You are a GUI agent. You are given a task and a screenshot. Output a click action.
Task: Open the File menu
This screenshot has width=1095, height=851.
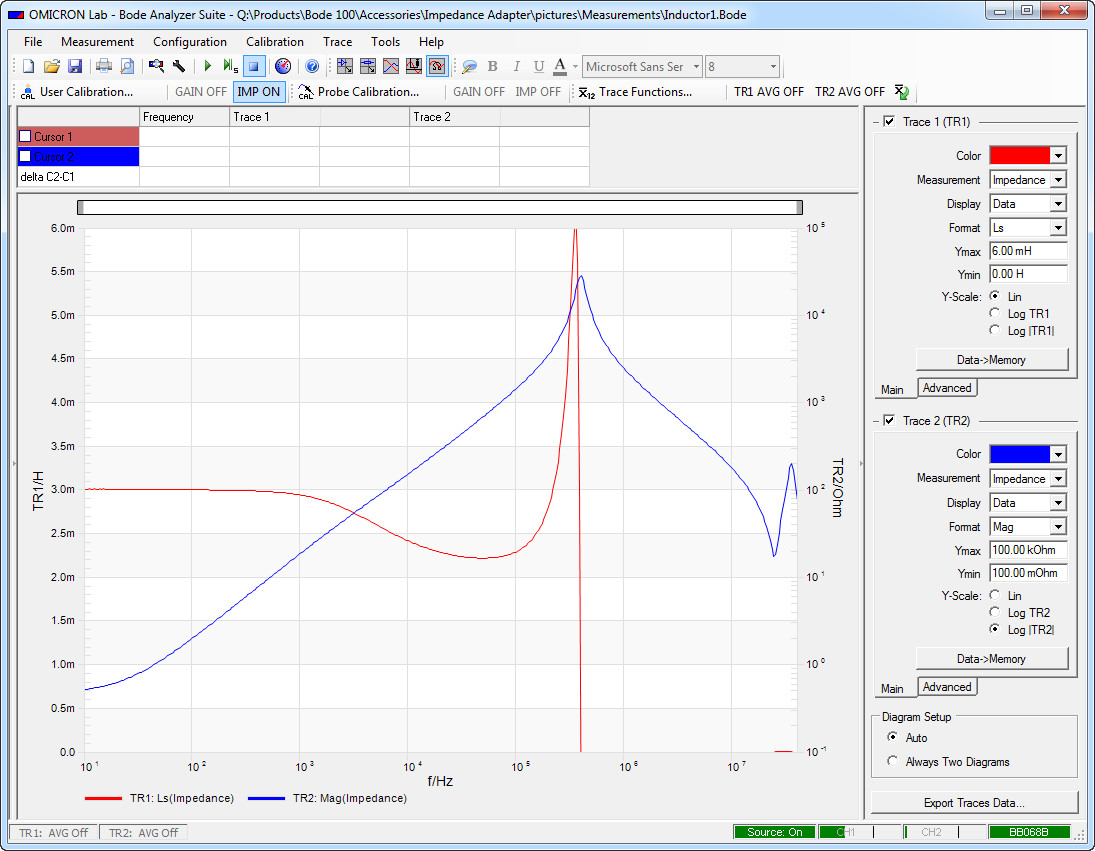33,42
